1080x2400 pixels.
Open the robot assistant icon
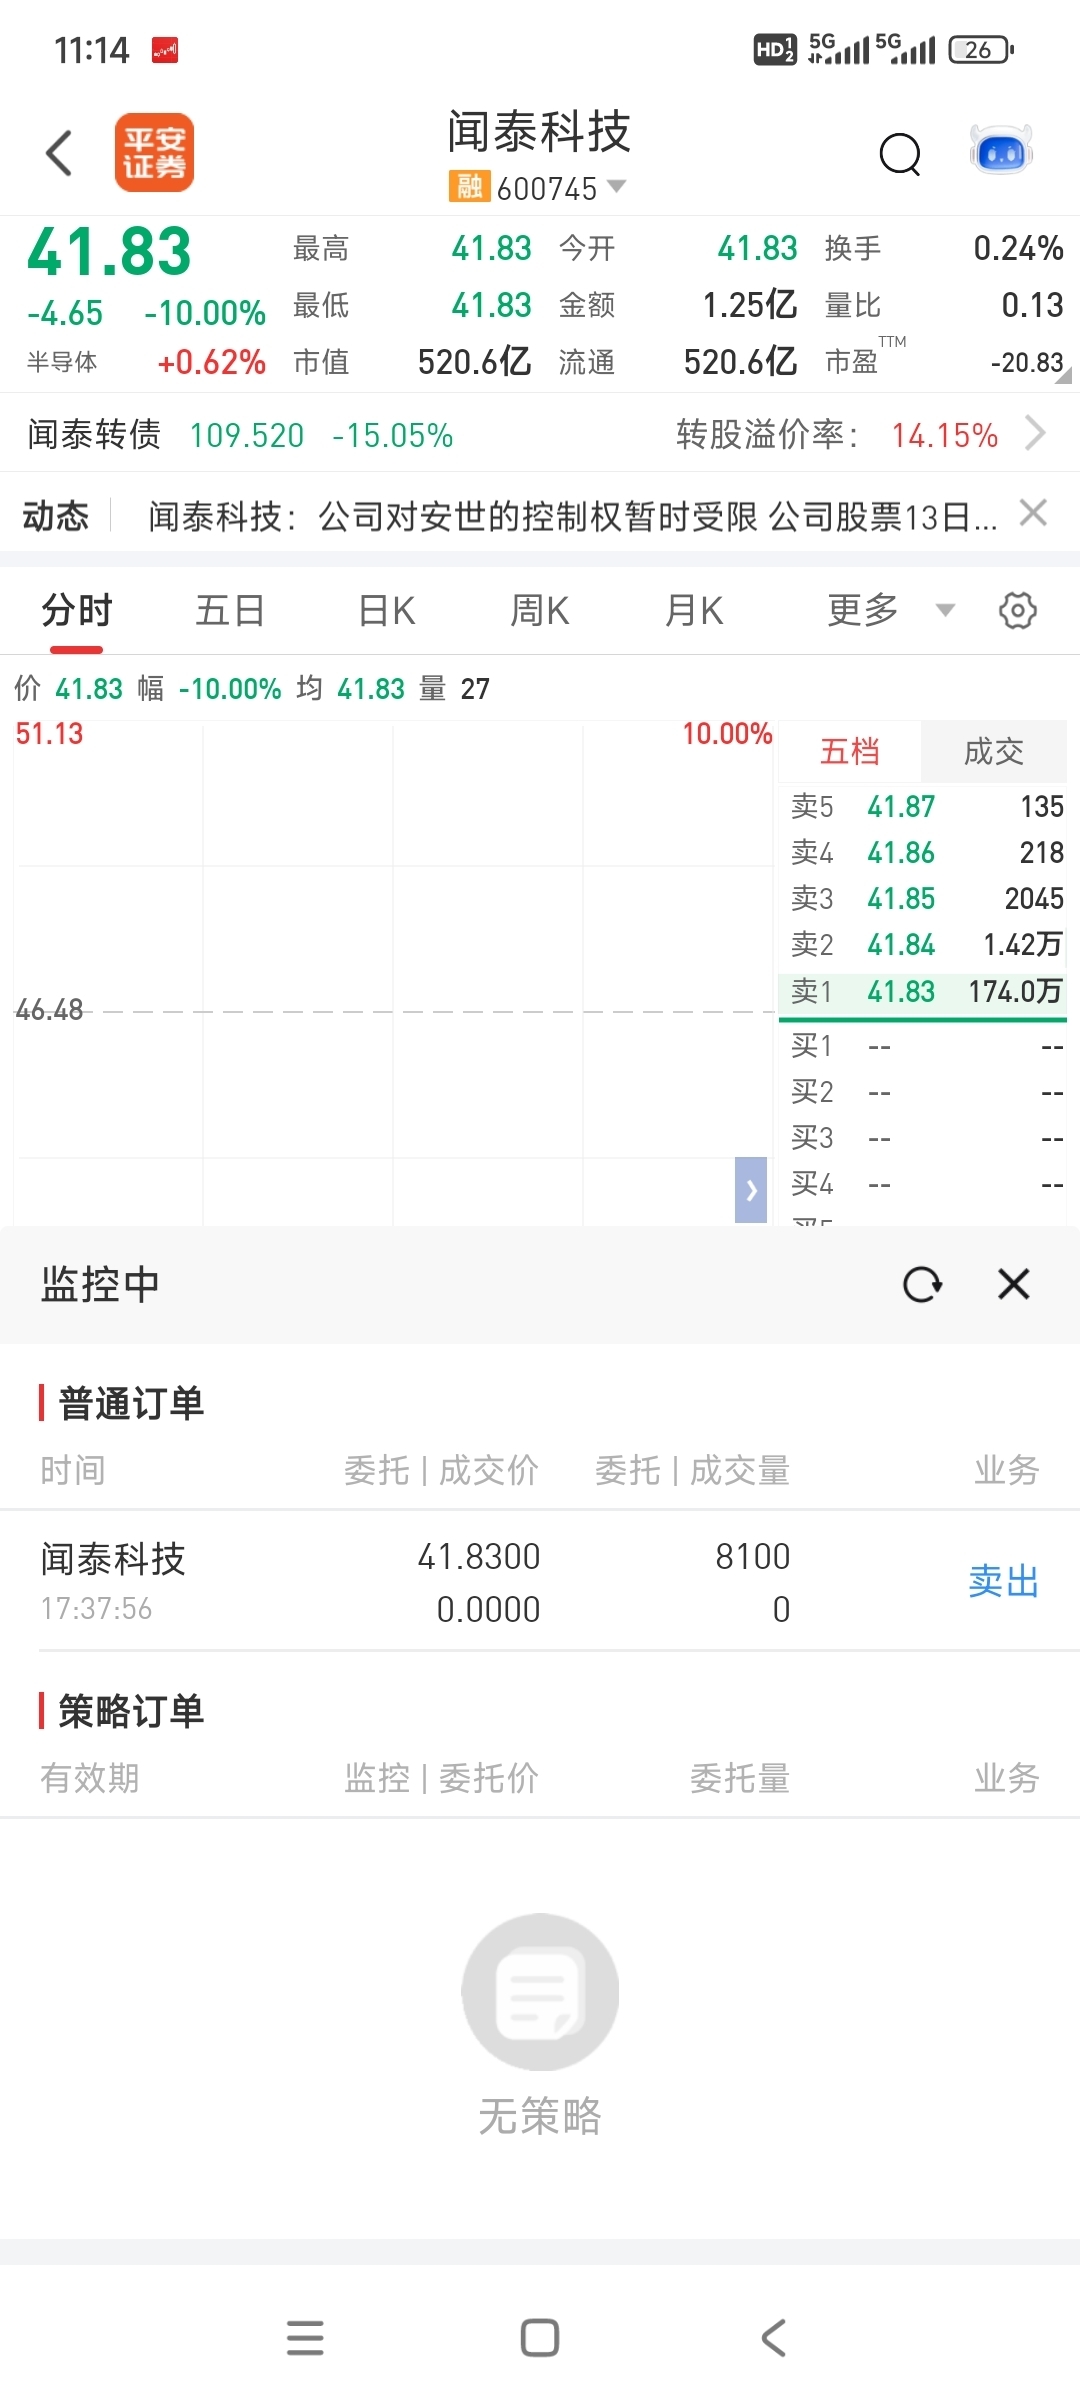(x=1001, y=151)
